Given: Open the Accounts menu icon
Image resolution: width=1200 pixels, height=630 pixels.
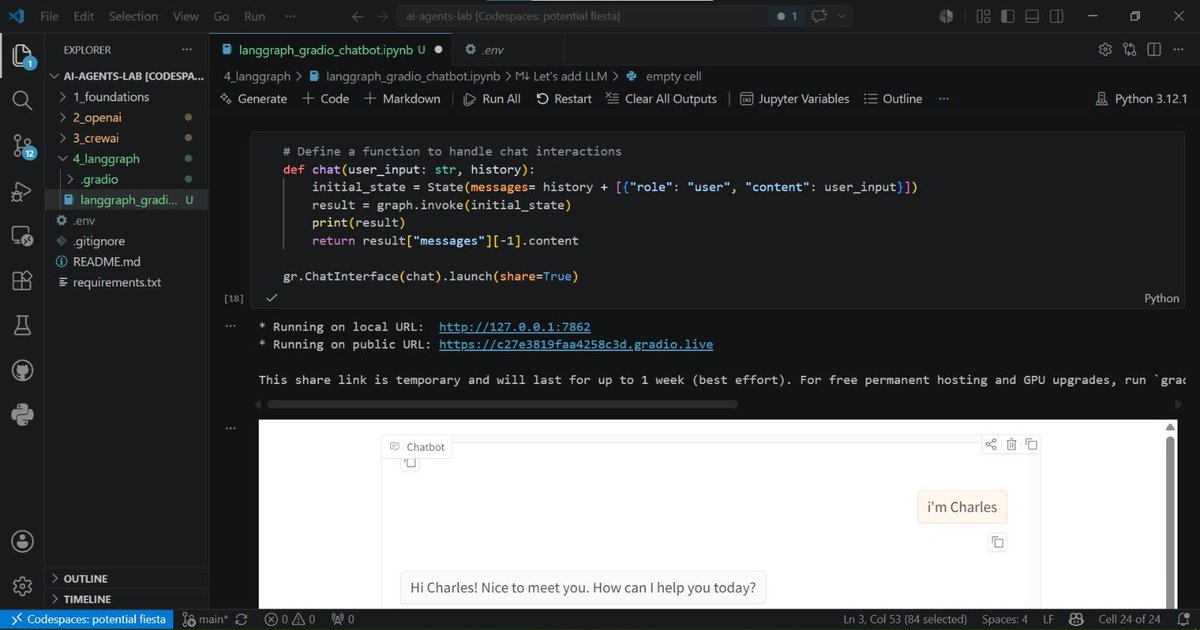Looking at the screenshot, I should point(22,541).
